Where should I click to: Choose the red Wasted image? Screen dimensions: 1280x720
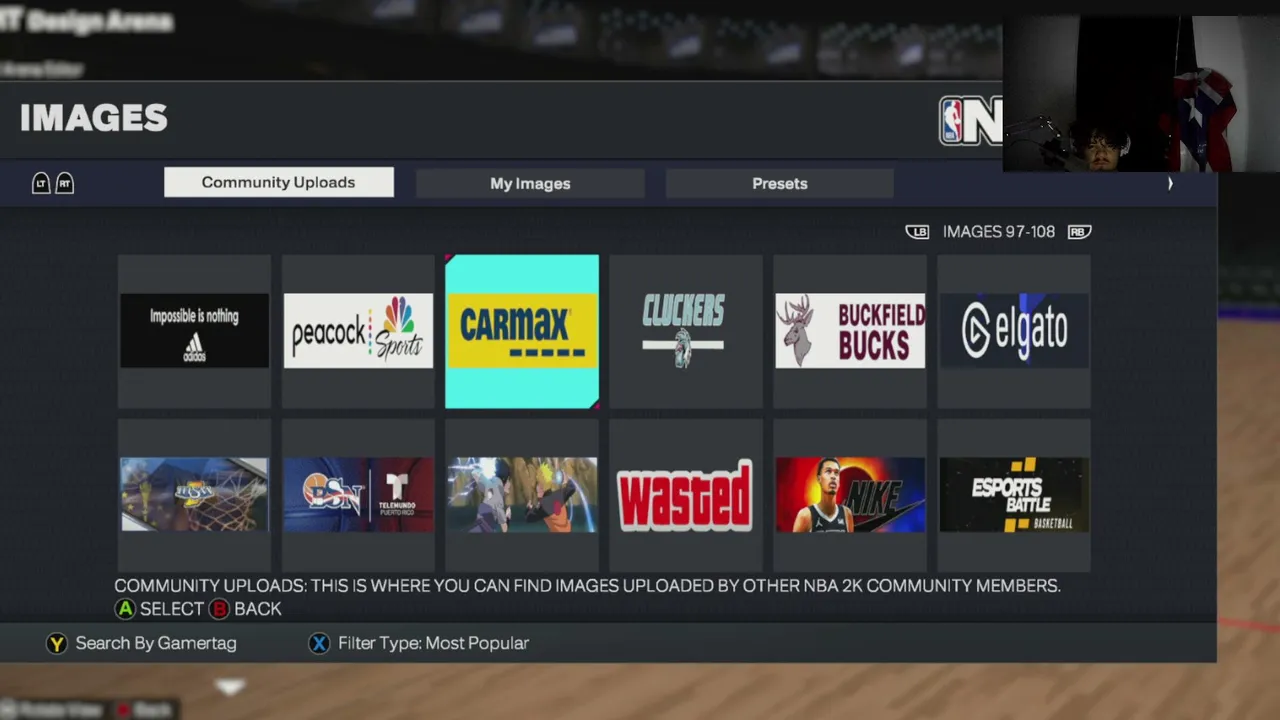[685, 495]
